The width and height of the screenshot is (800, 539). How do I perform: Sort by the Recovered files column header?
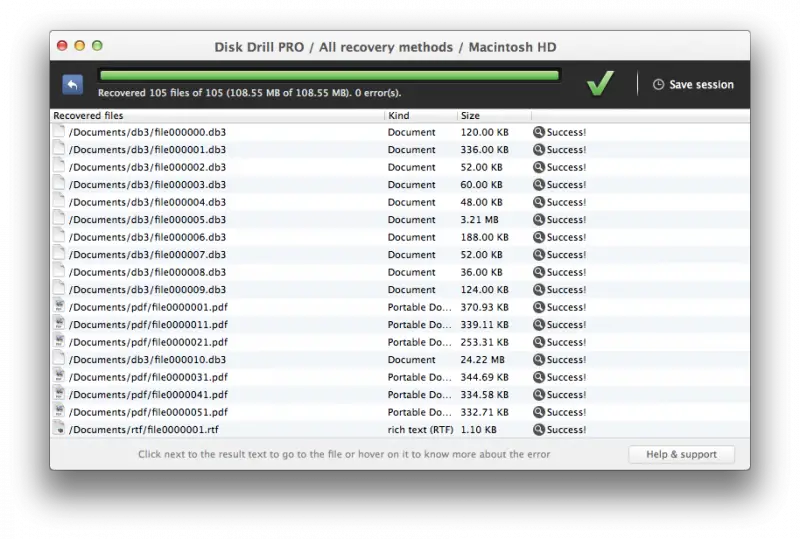coord(217,115)
